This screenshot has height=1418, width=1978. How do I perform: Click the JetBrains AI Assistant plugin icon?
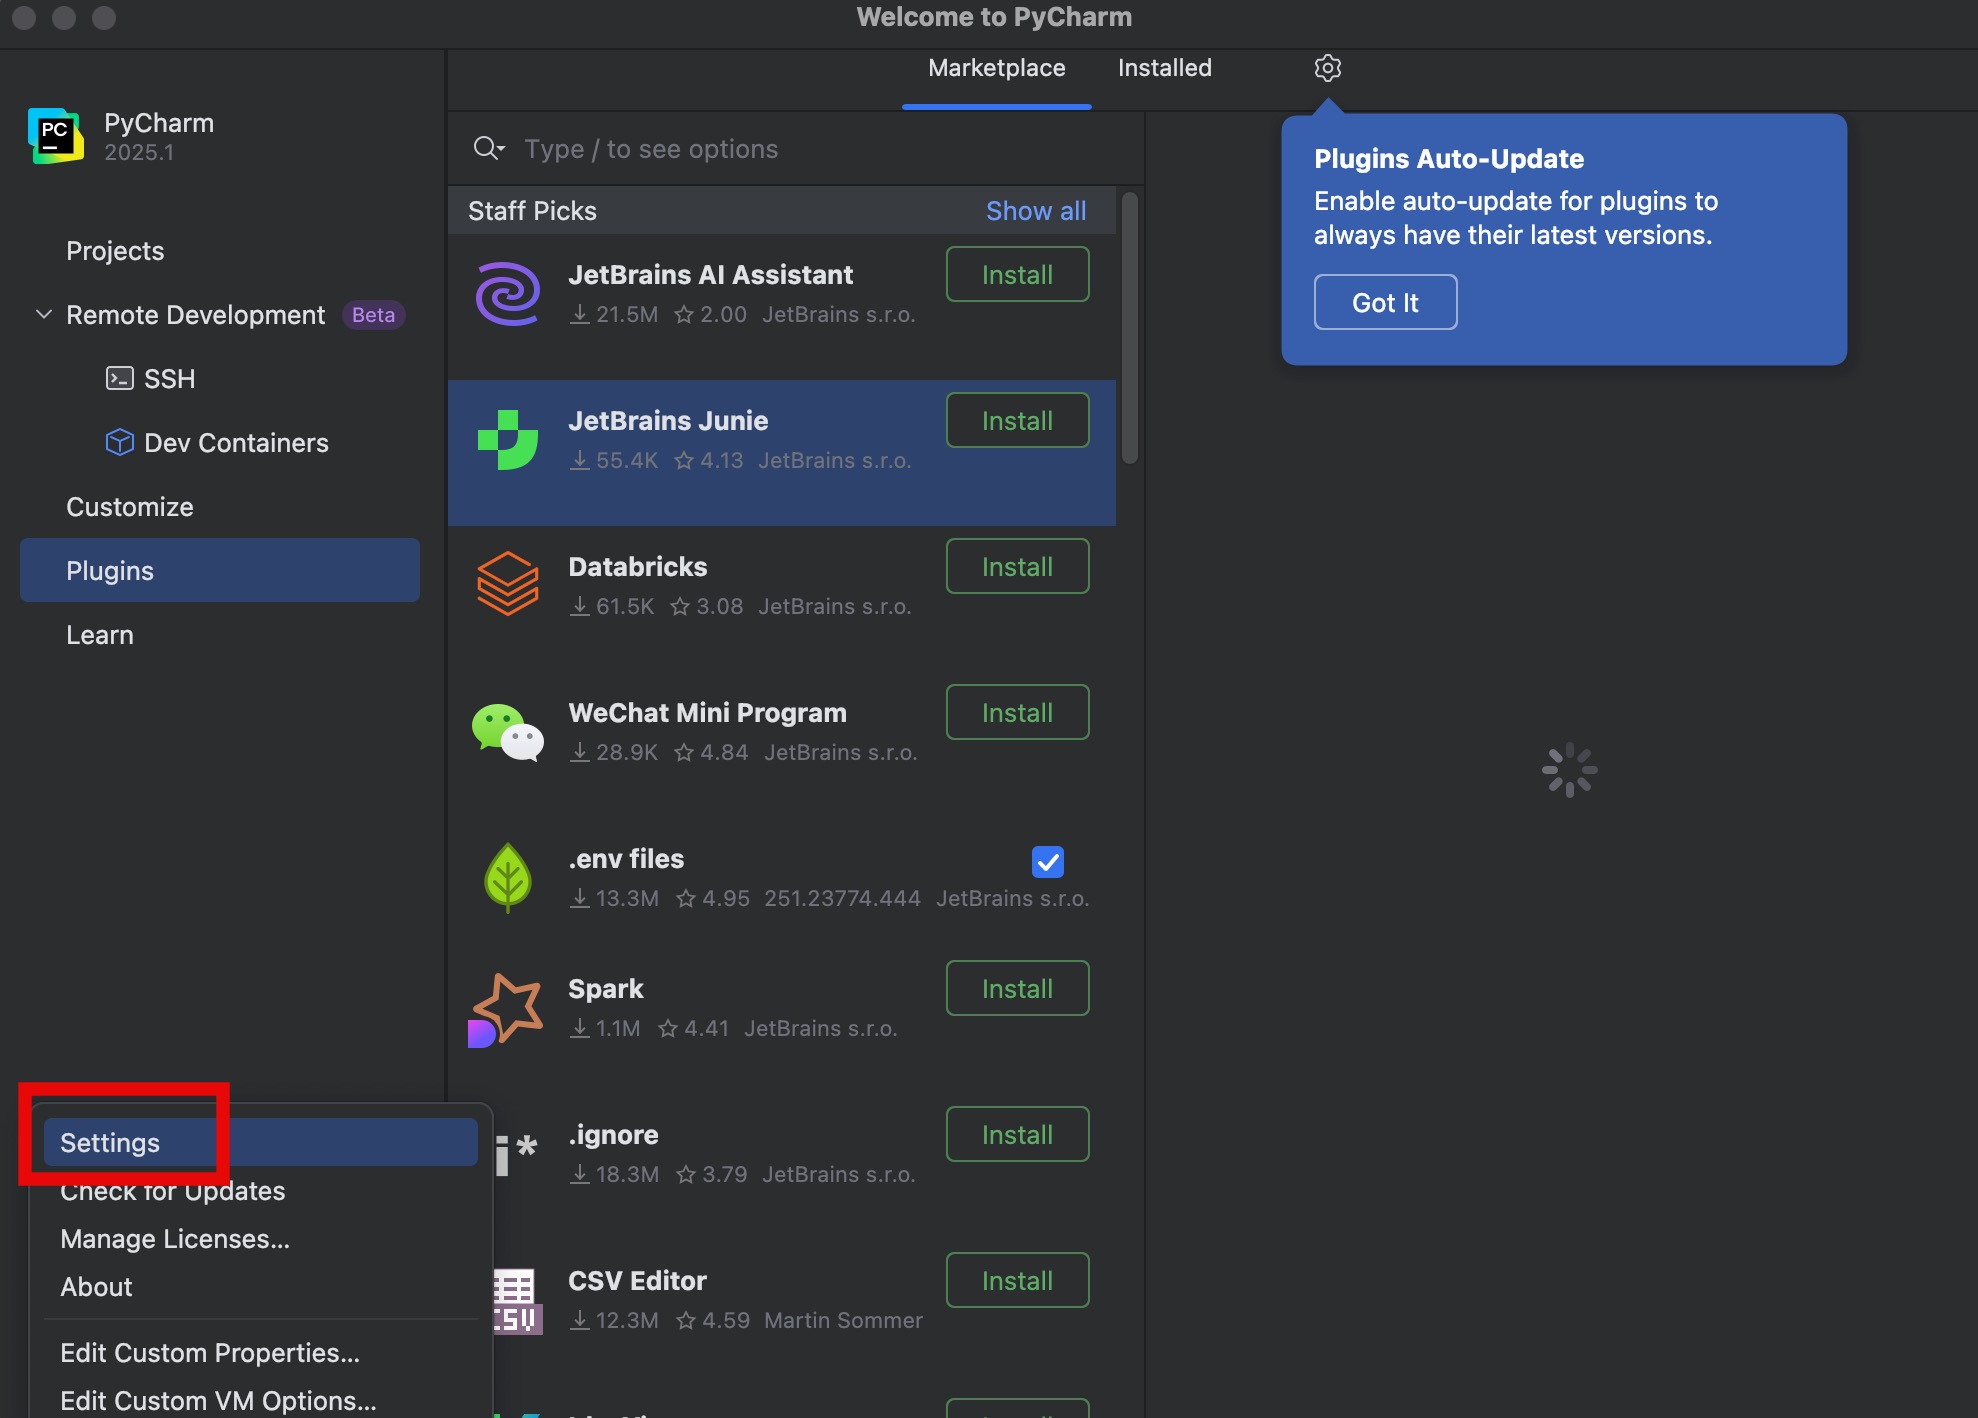point(508,294)
